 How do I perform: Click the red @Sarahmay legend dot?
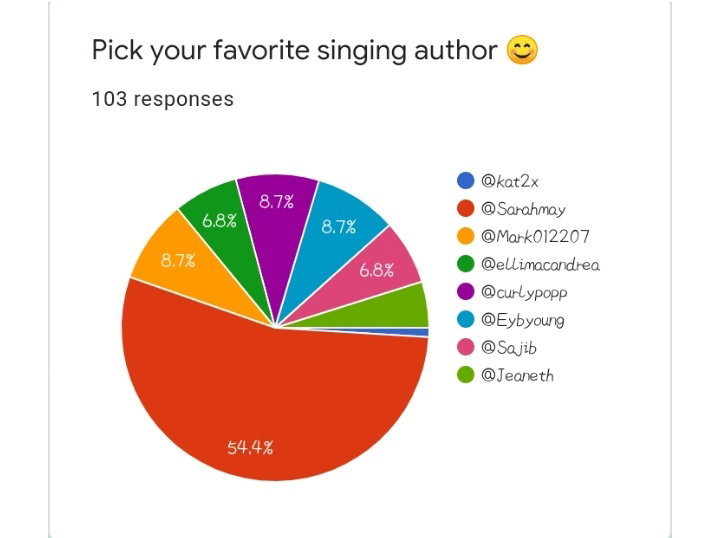click(466, 208)
